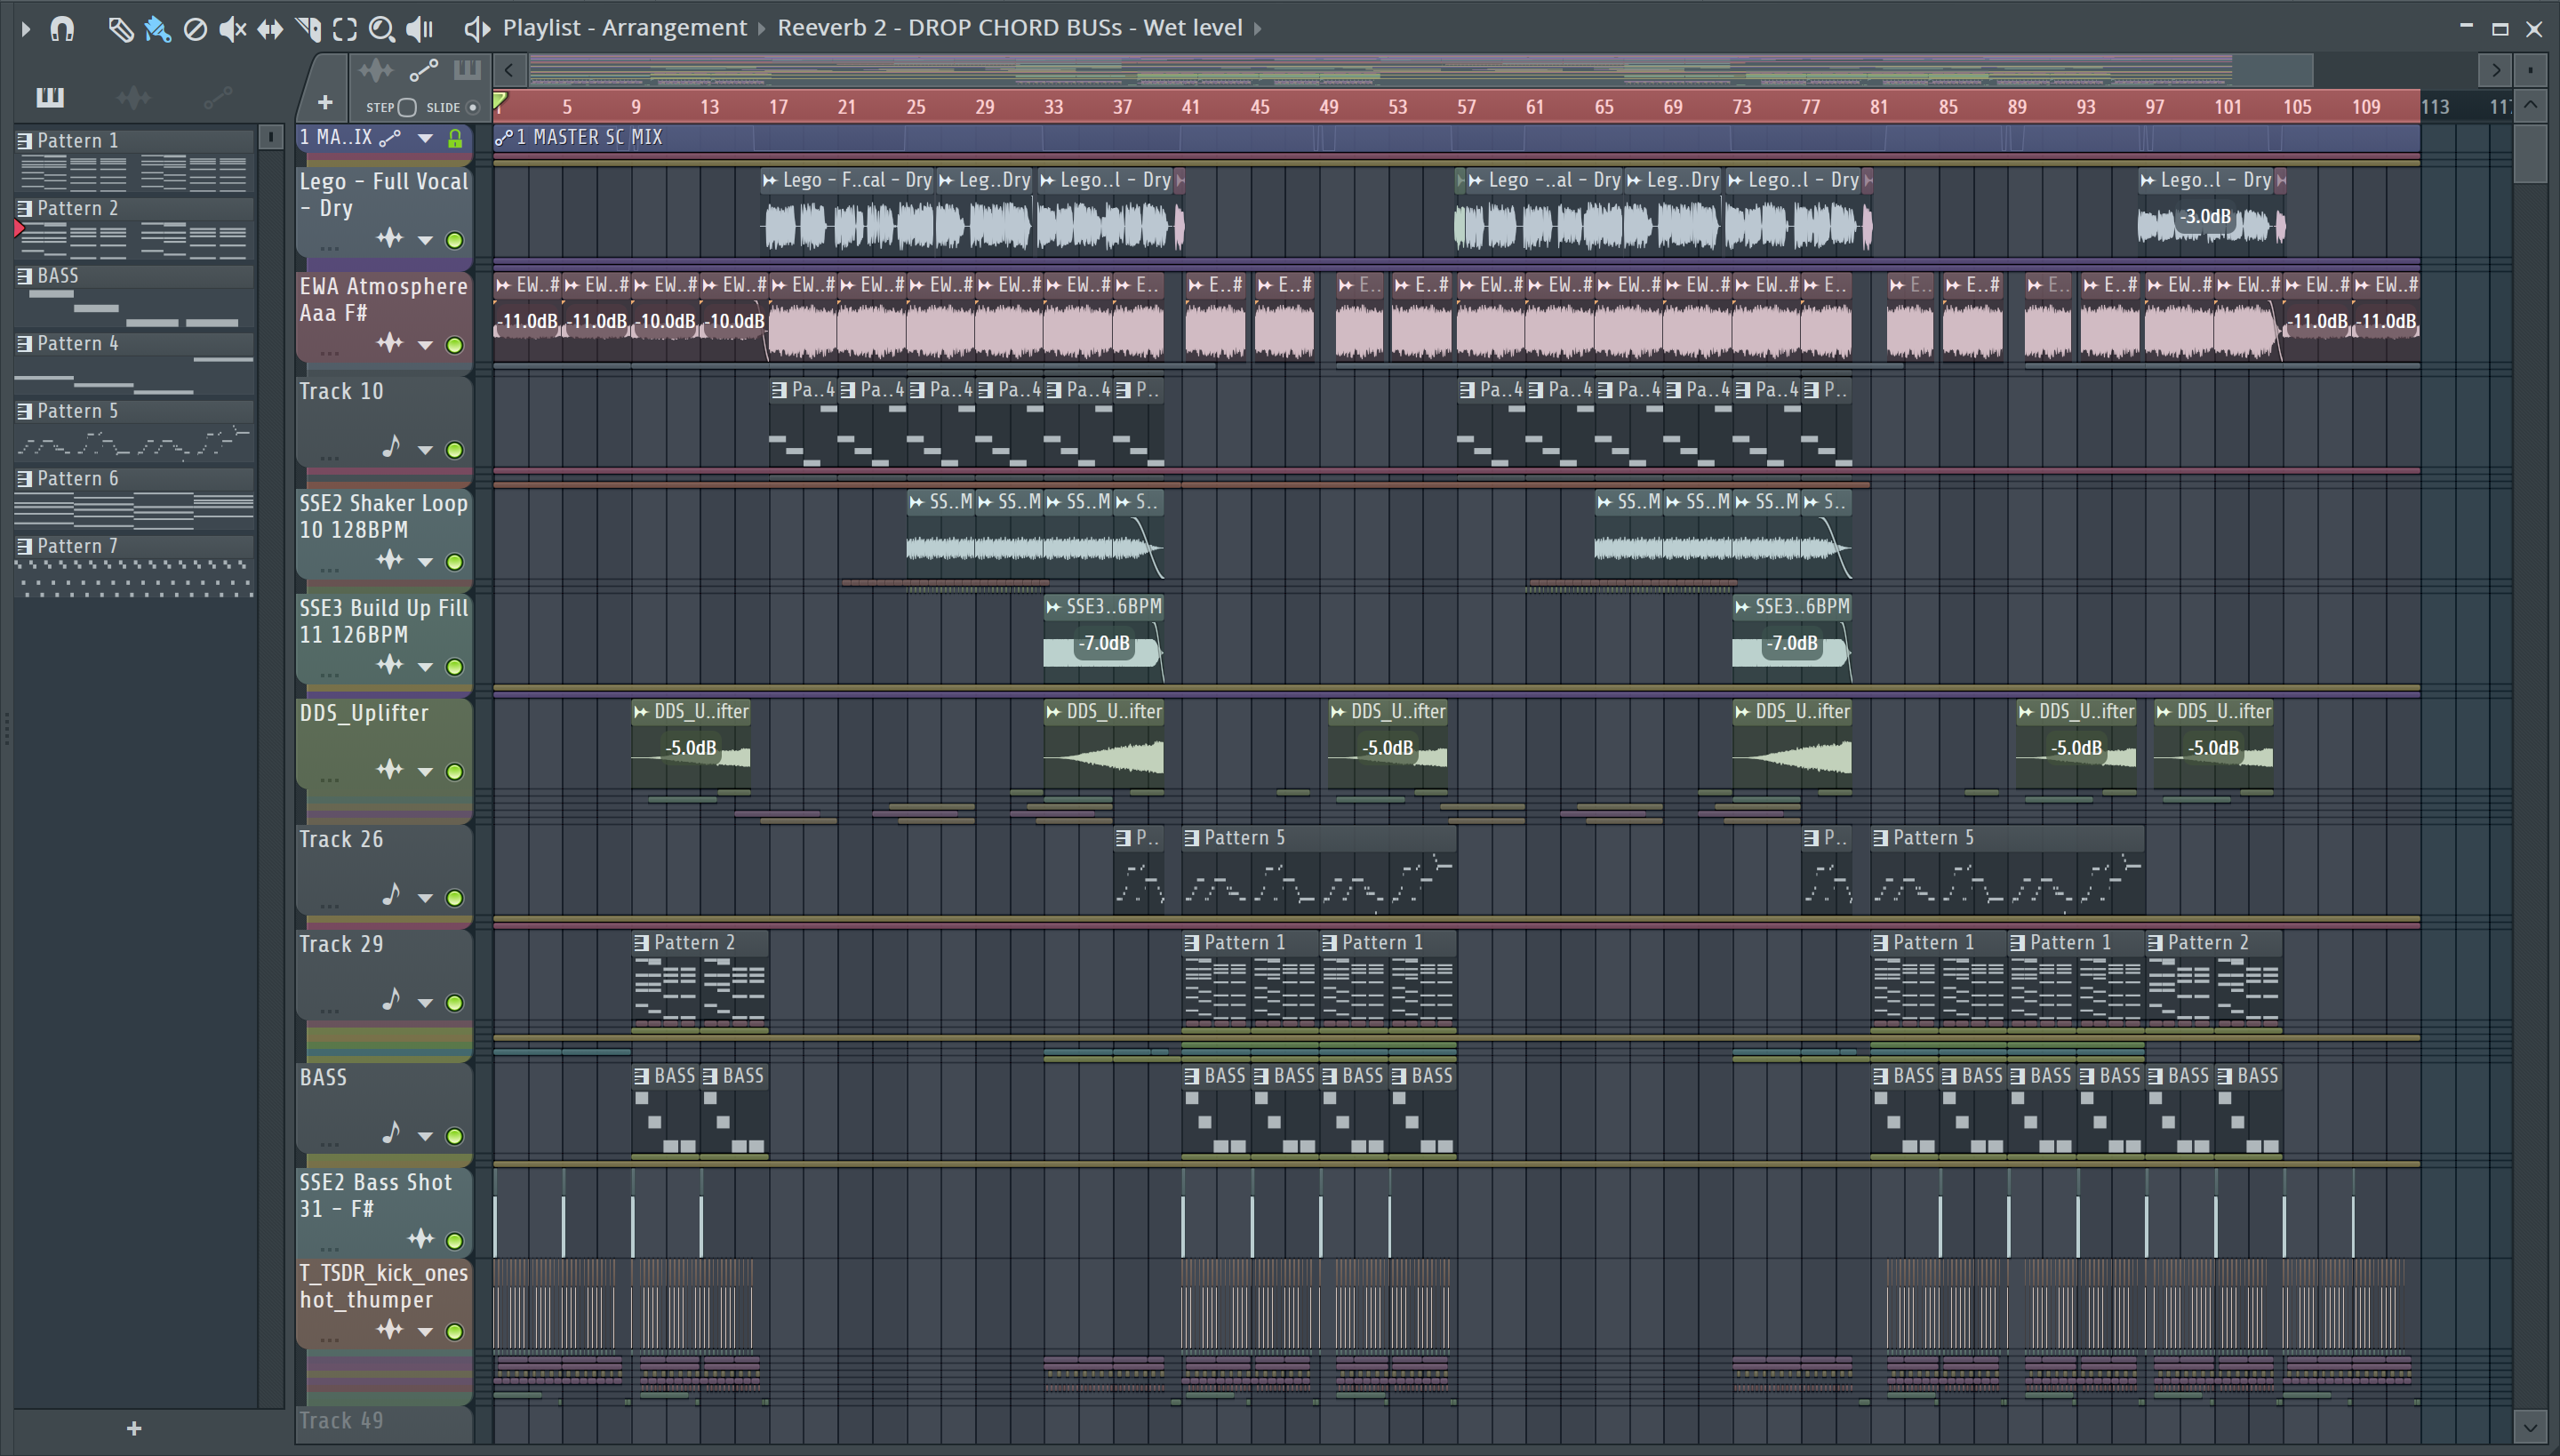Click the lock icon on MASTER SC MIX track

click(455, 138)
